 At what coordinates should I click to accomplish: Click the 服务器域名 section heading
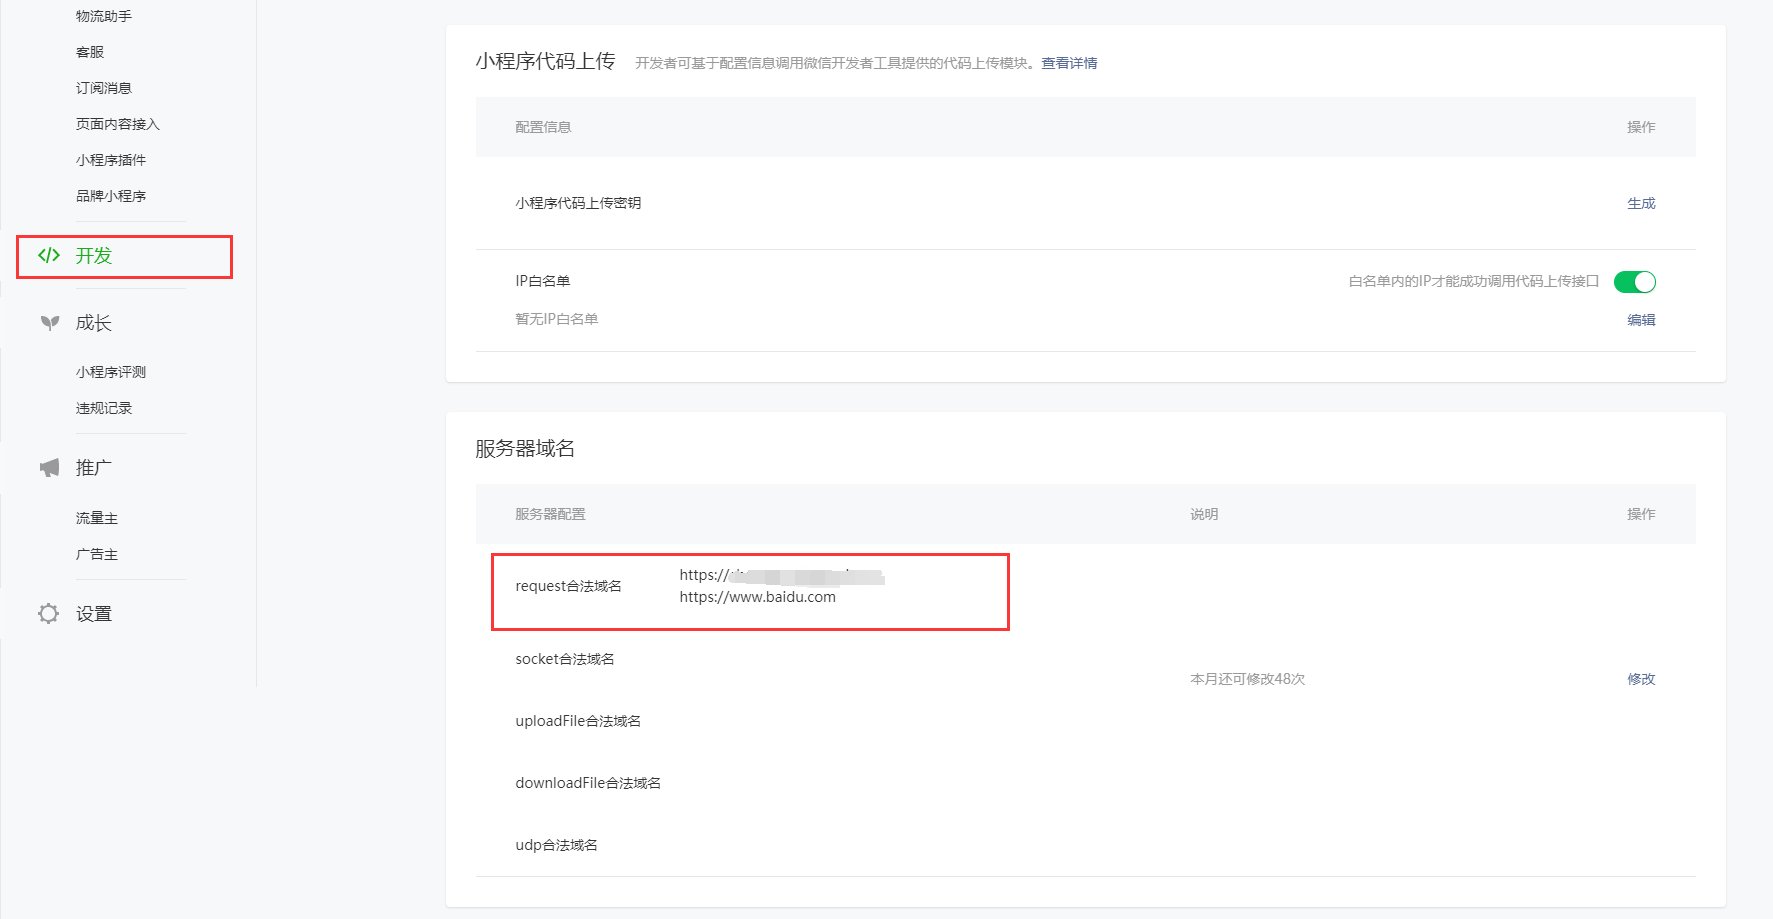[525, 448]
